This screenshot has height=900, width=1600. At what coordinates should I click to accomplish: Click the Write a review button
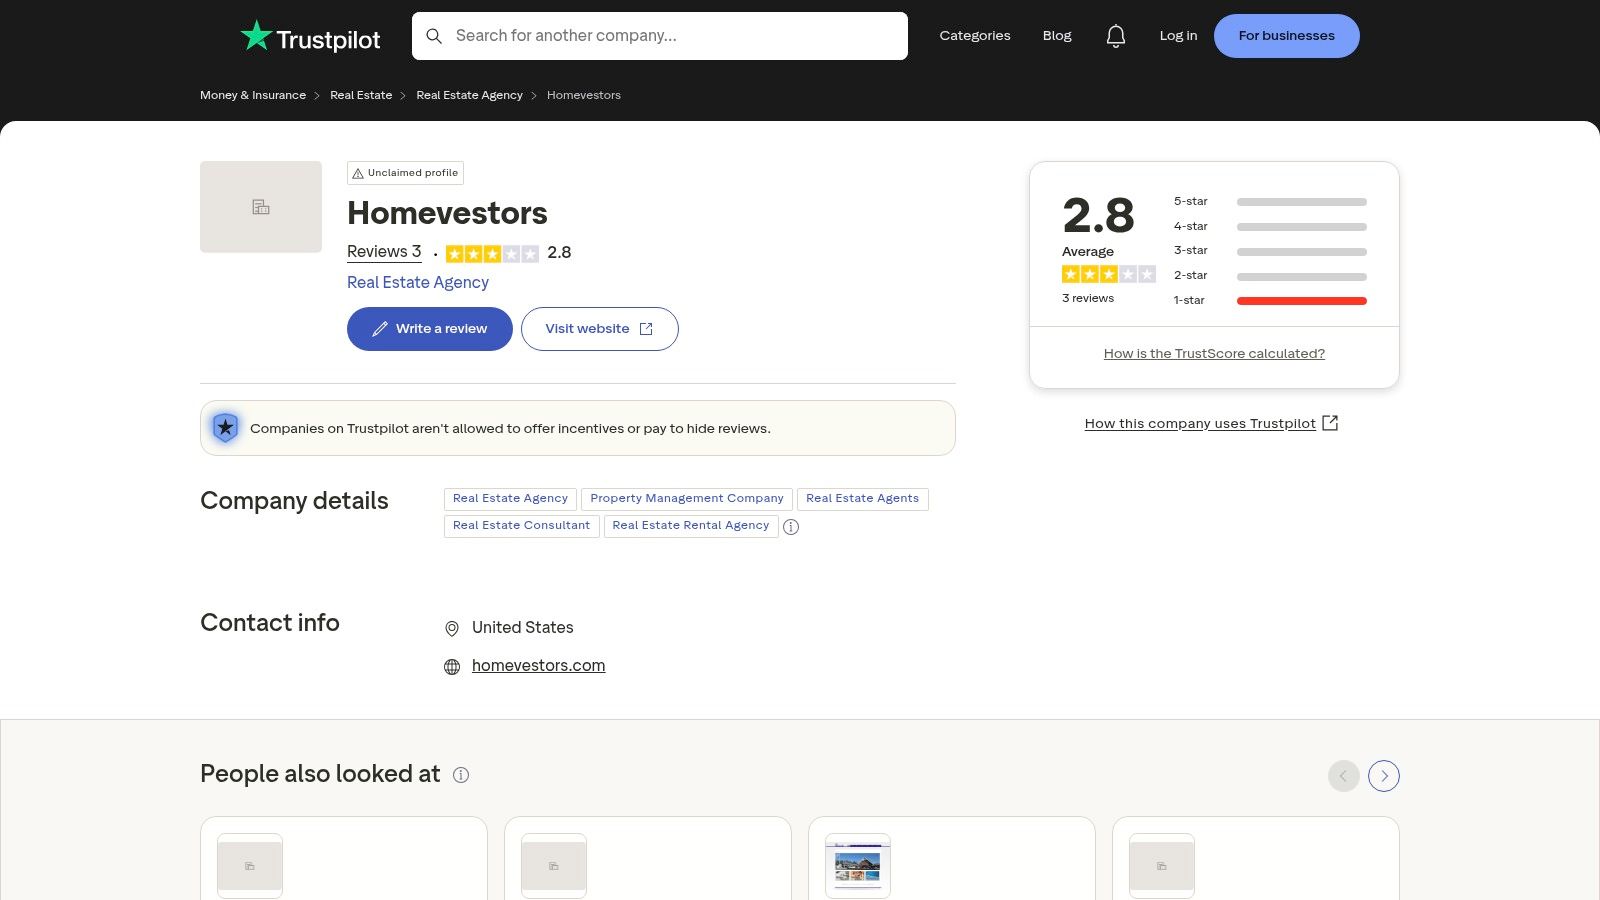click(429, 329)
